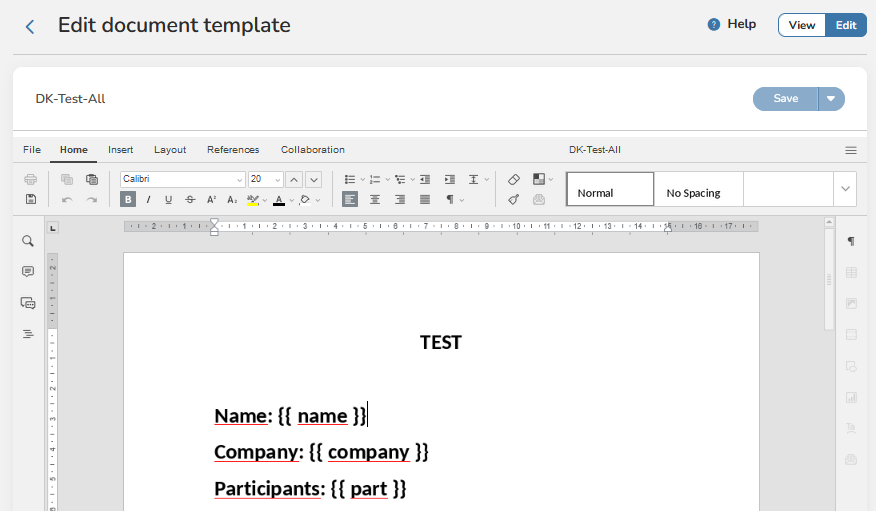Click the back arrow beside the page title
Screen dimensions: 876x511
30,27
